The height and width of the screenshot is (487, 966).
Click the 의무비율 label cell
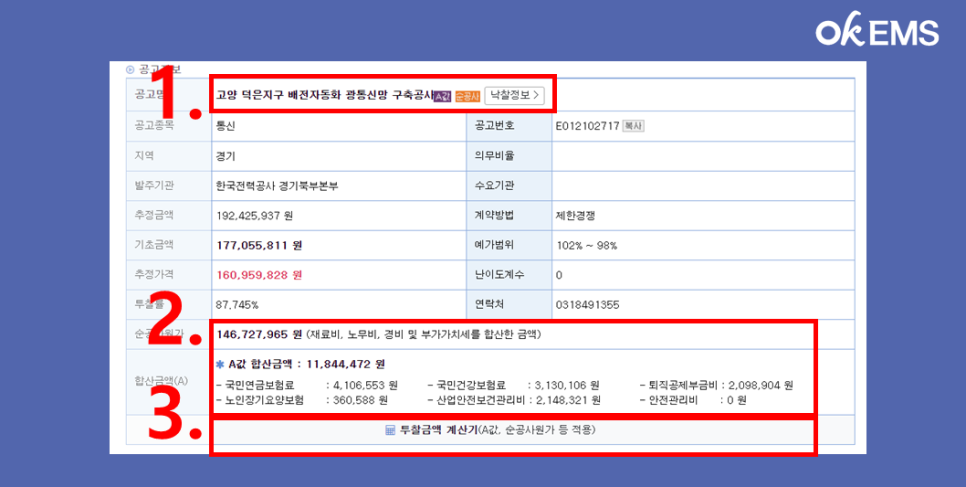click(x=509, y=156)
